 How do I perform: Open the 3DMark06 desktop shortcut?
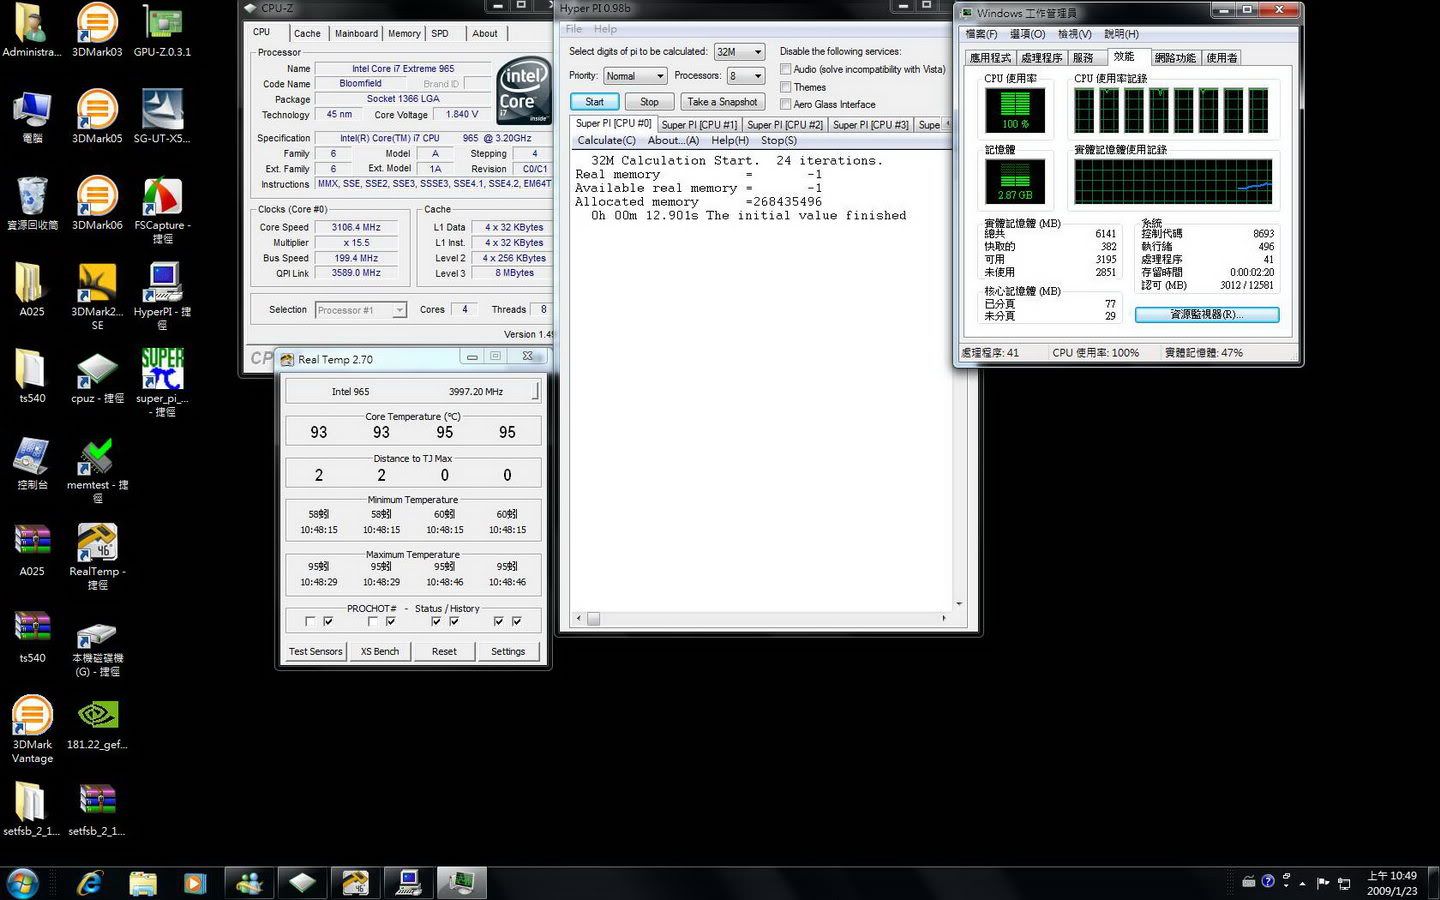click(x=97, y=204)
